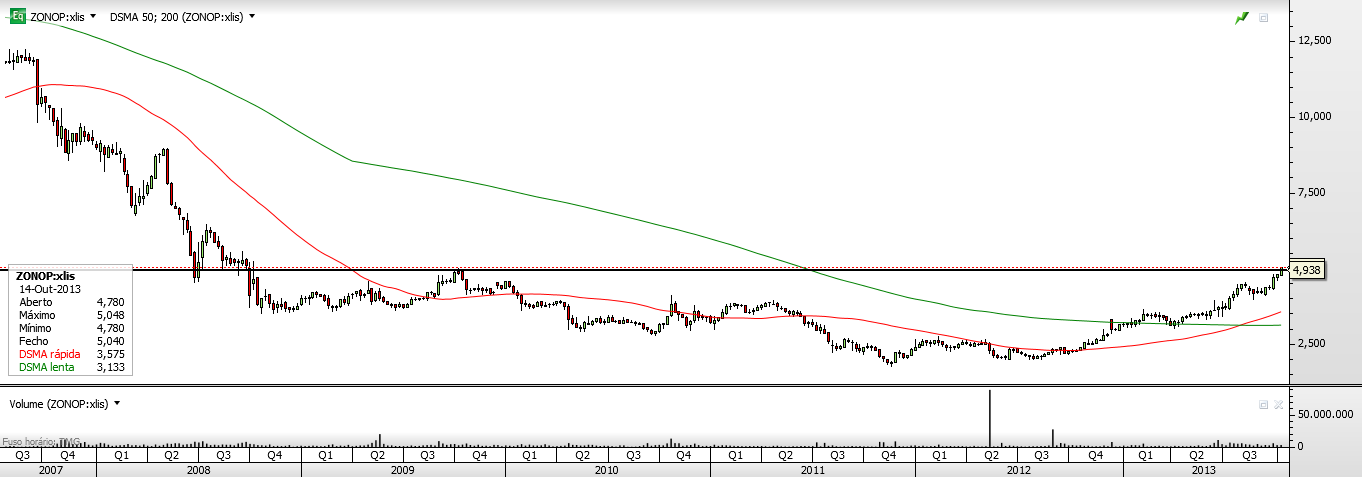Click the 2012 year label on time axis
1362x477 pixels.
[1018, 469]
